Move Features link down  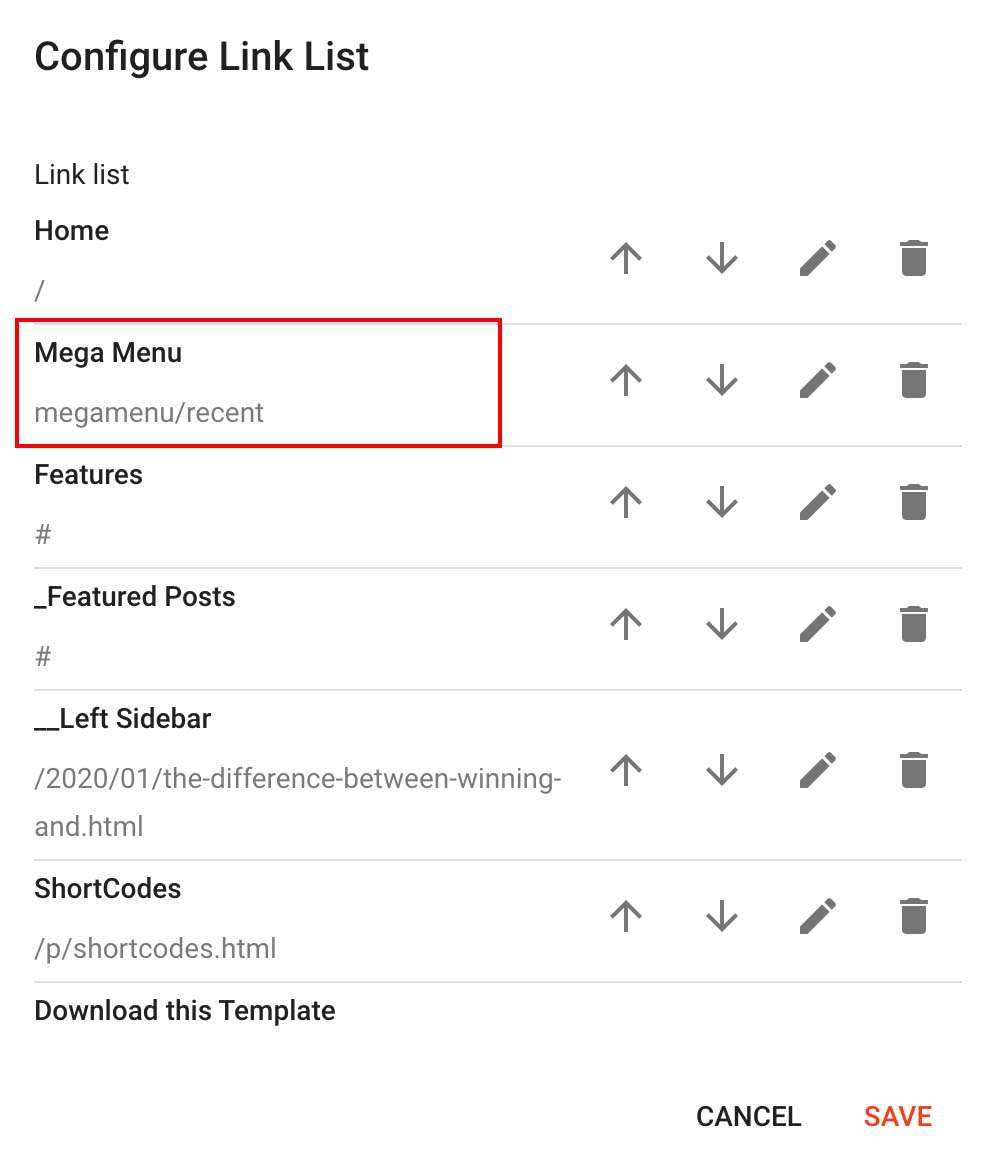click(722, 502)
